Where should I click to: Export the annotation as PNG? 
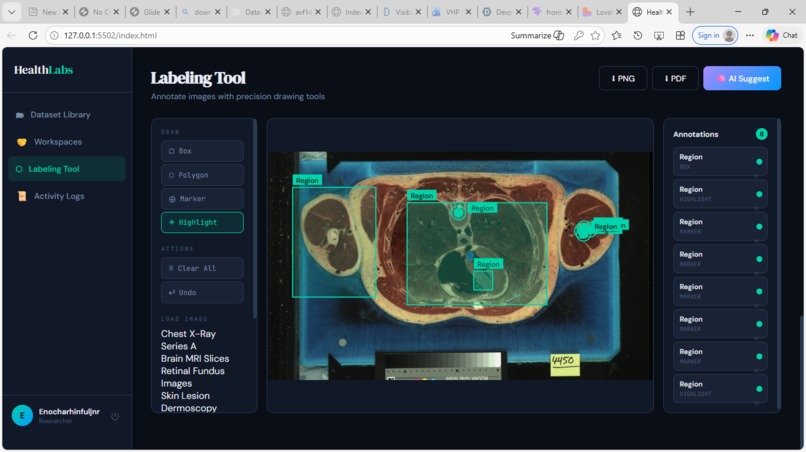click(x=622, y=78)
